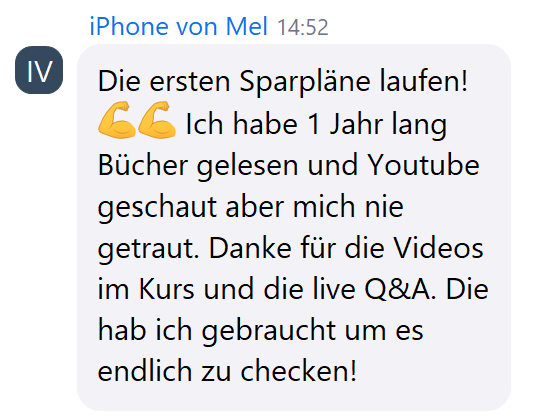Click the word endlich on last line
The height and width of the screenshot is (418, 538).
point(144,372)
